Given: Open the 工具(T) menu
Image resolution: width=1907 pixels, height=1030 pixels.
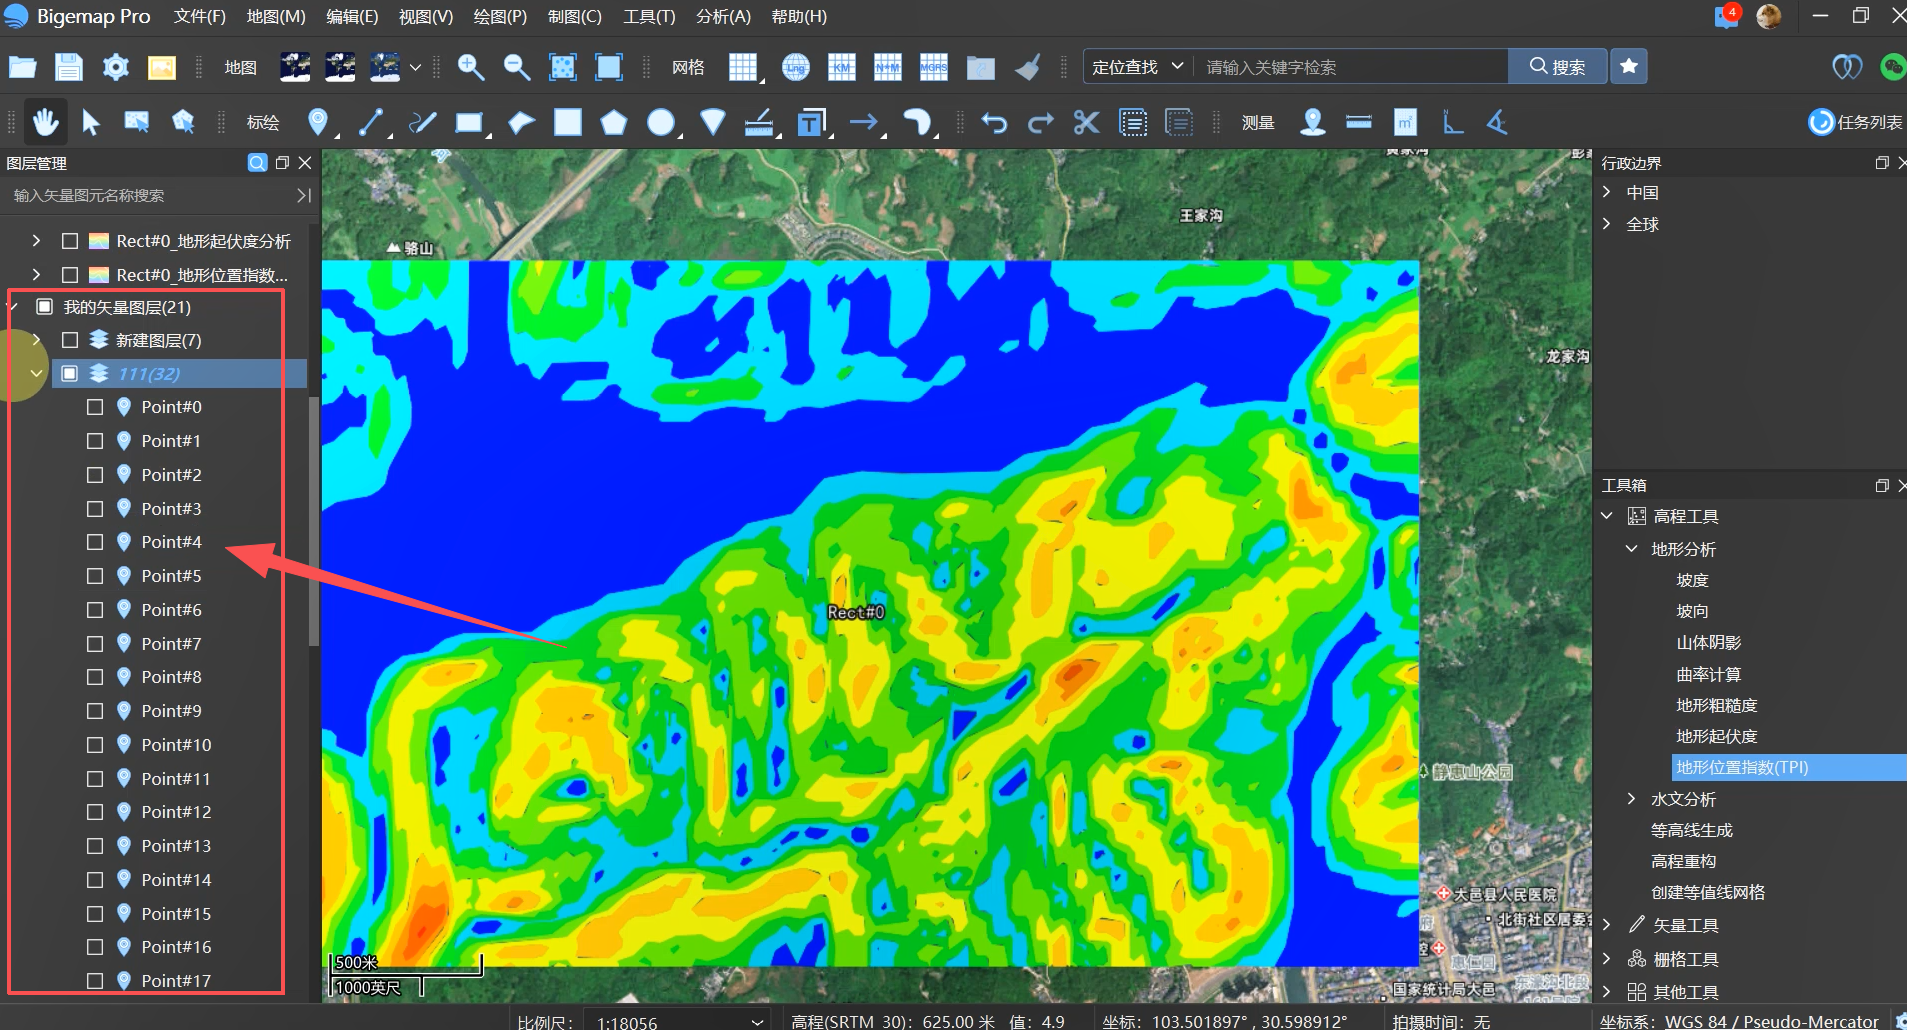Looking at the screenshot, I should coord(649,17).
